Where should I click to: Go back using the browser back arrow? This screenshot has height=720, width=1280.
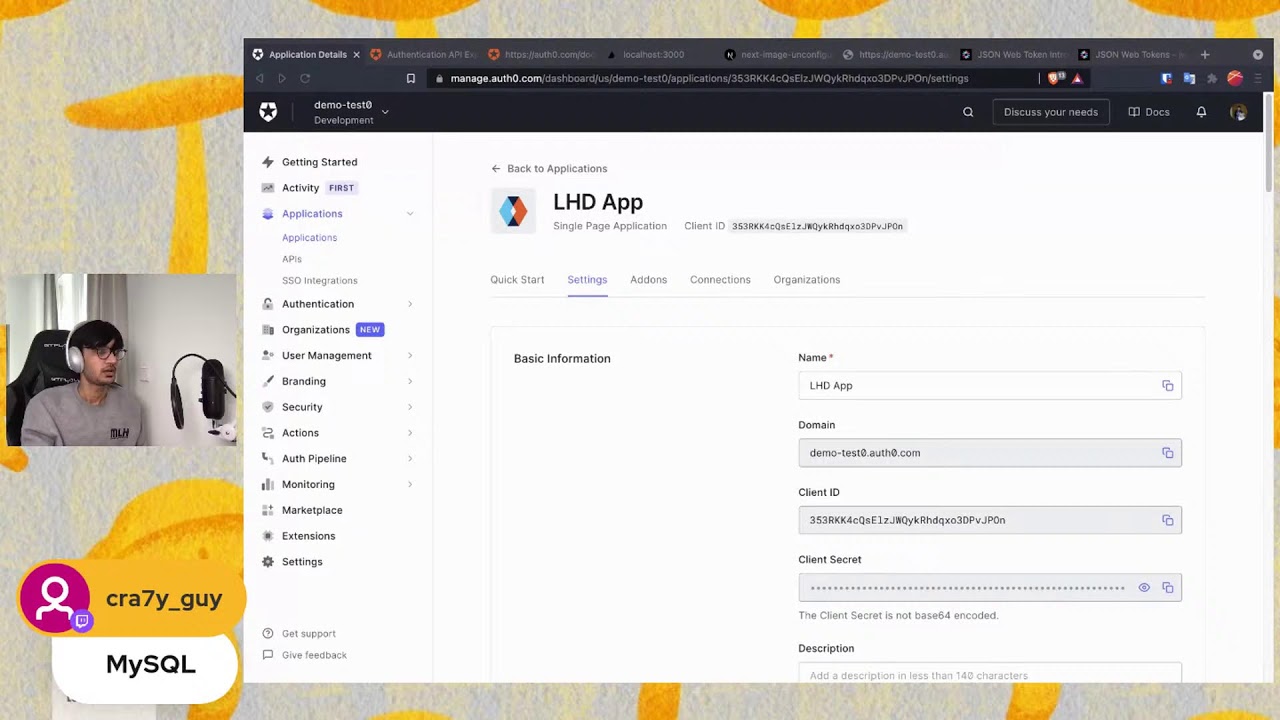260,78
